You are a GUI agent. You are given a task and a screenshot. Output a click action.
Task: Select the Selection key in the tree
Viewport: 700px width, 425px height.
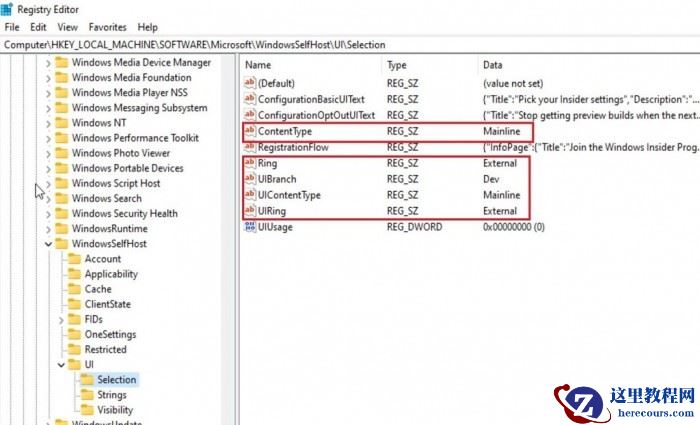click(117, 380)
